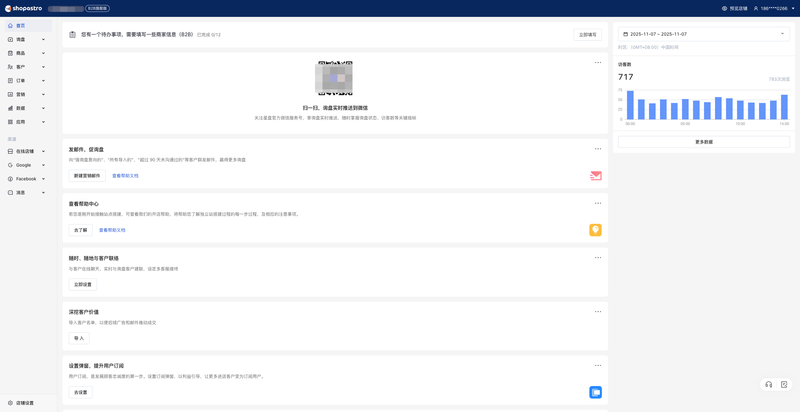Click the 在线店铺 store icon
The image size is (800, 412).
(11, 151)
